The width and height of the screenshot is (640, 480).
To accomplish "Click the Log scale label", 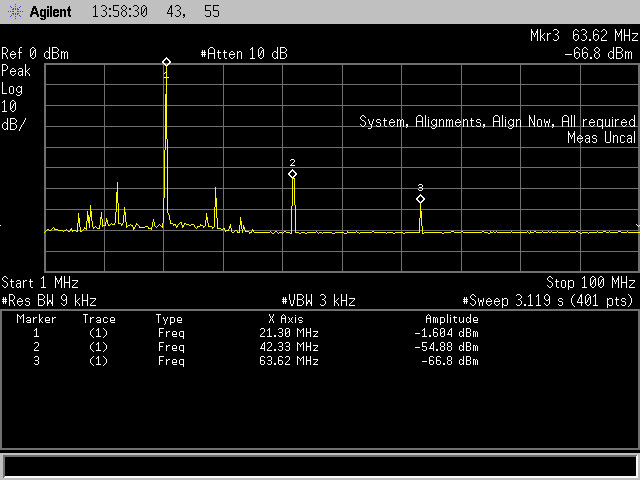I will [12, 89].
